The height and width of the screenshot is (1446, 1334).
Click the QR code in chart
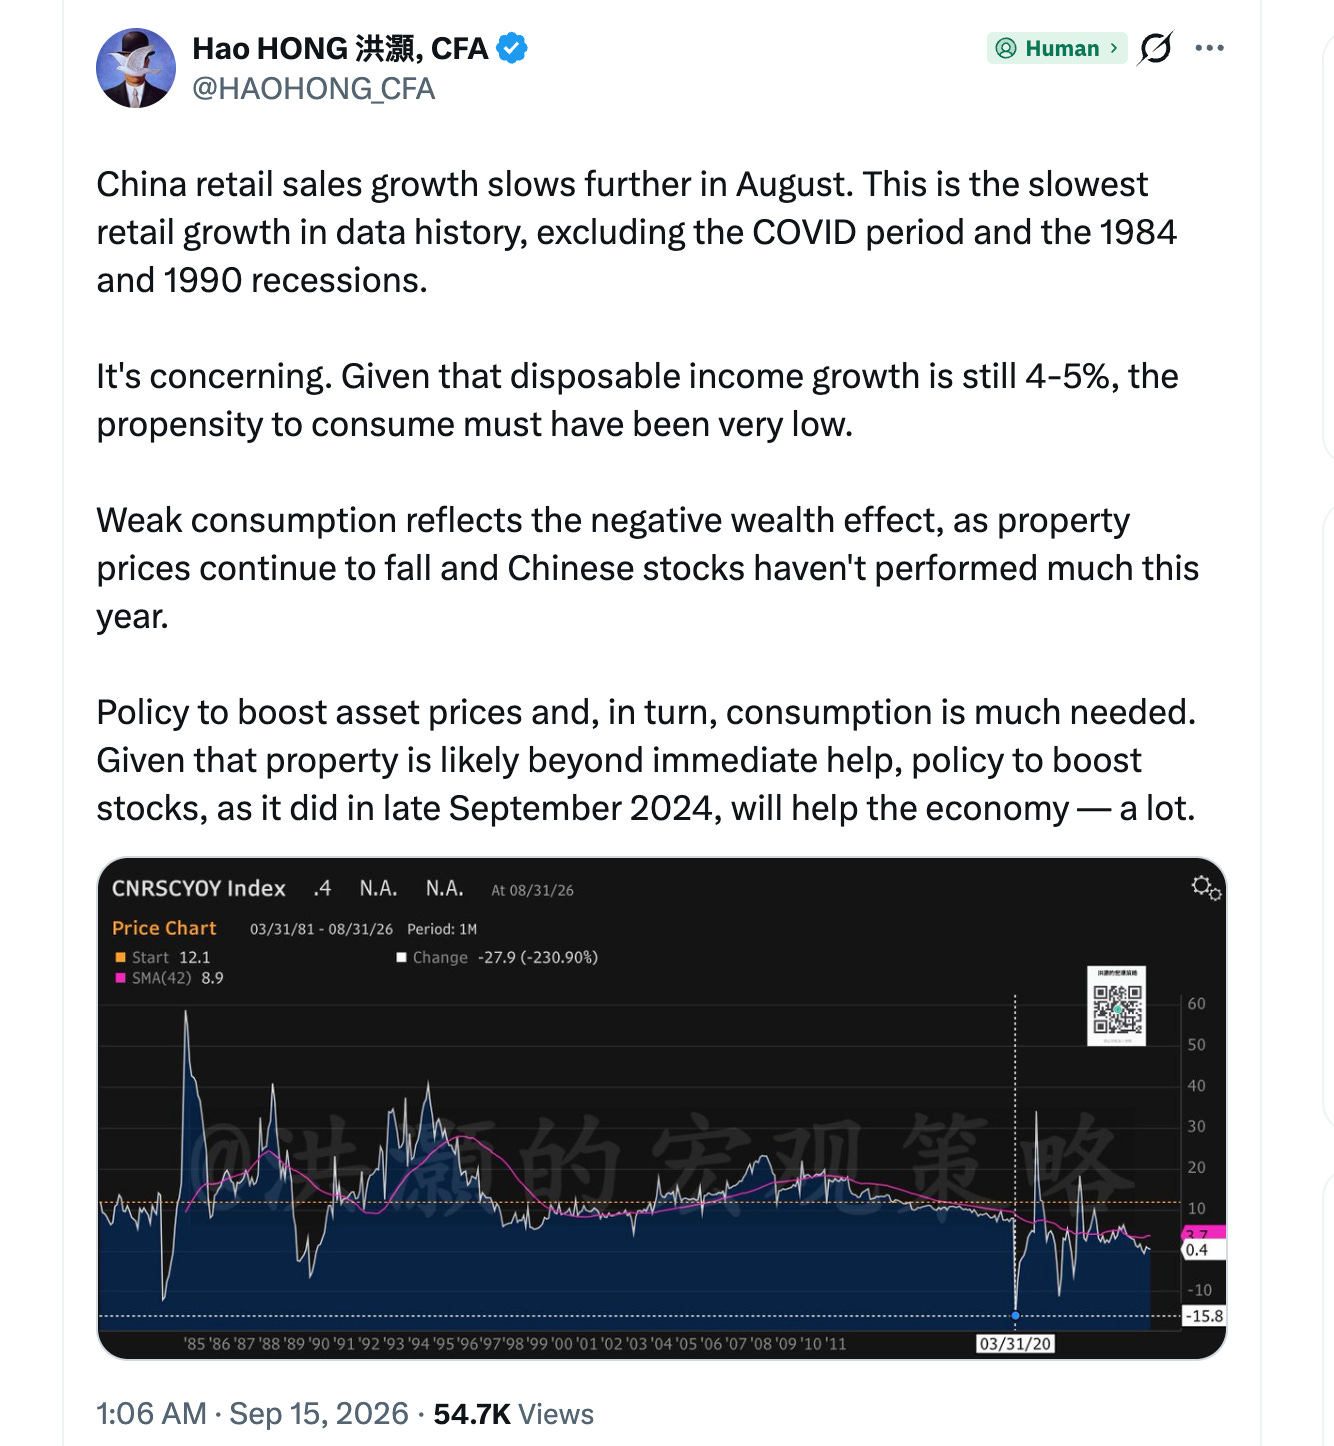pyautogui.click(x=1116, y=1007)
